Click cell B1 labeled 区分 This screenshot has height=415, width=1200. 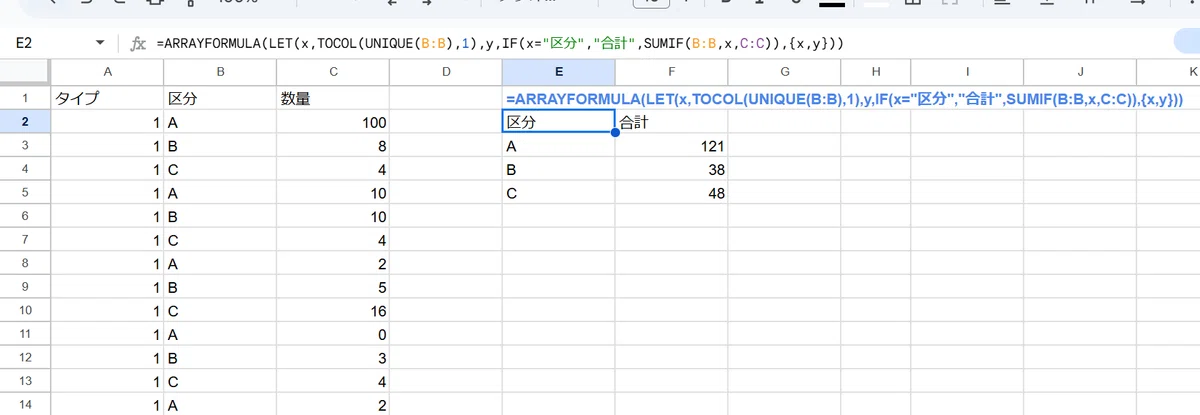[x=220, y=98]
